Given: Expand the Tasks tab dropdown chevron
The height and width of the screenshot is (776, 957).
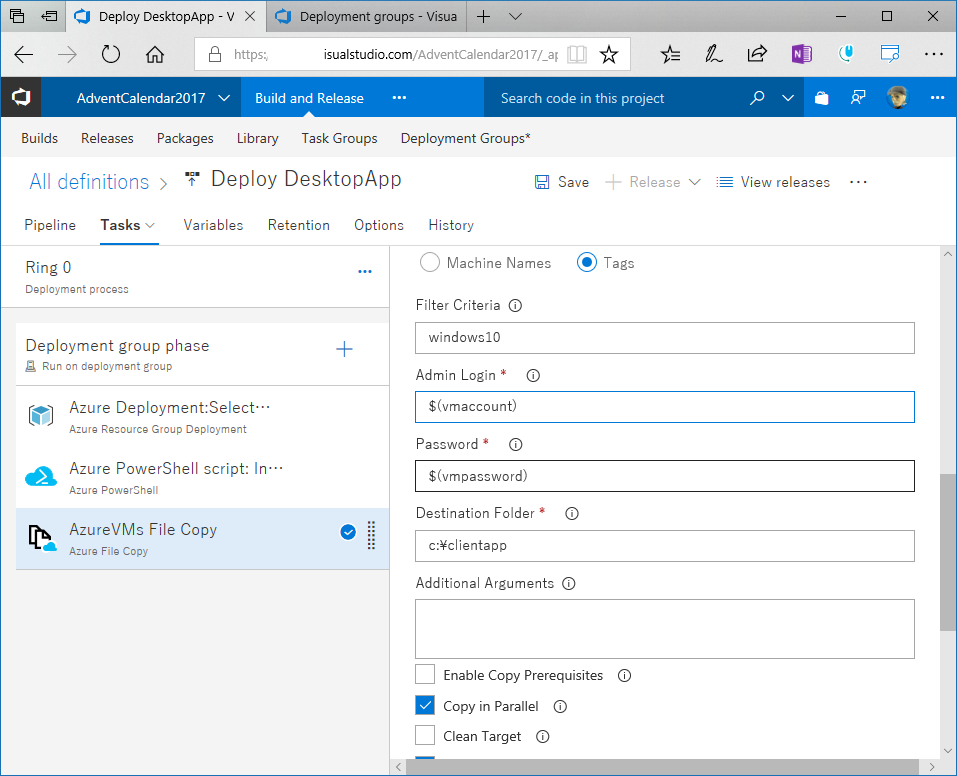Looking at the screenshot, I should 150,225.
